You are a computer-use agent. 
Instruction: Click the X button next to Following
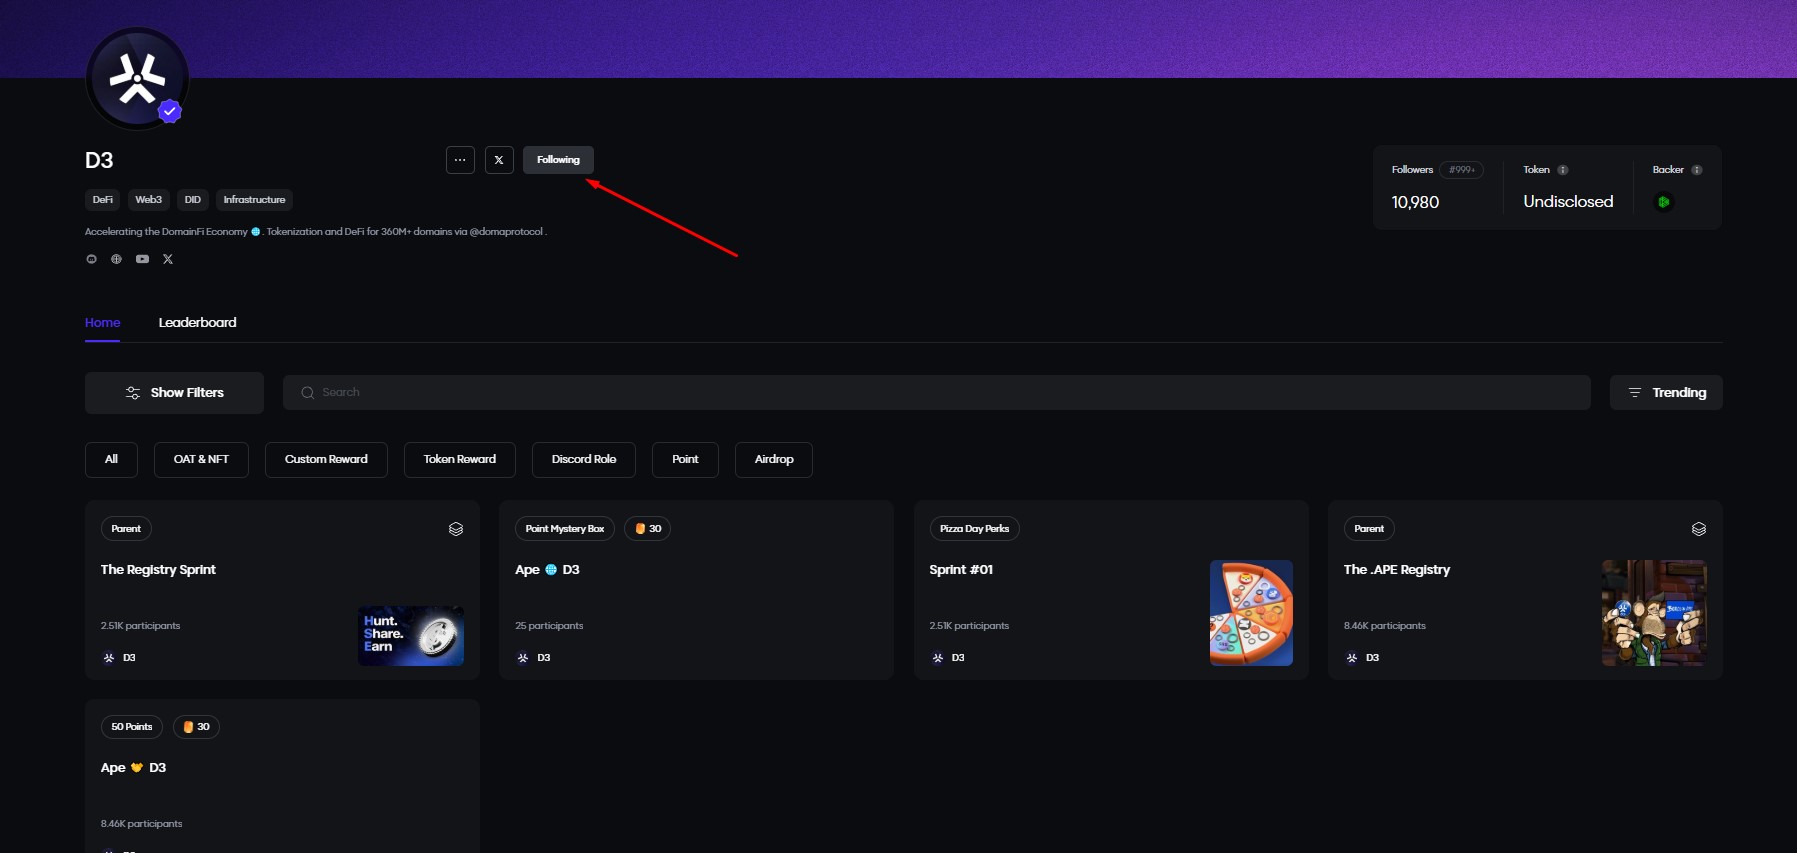click(499, 160)
